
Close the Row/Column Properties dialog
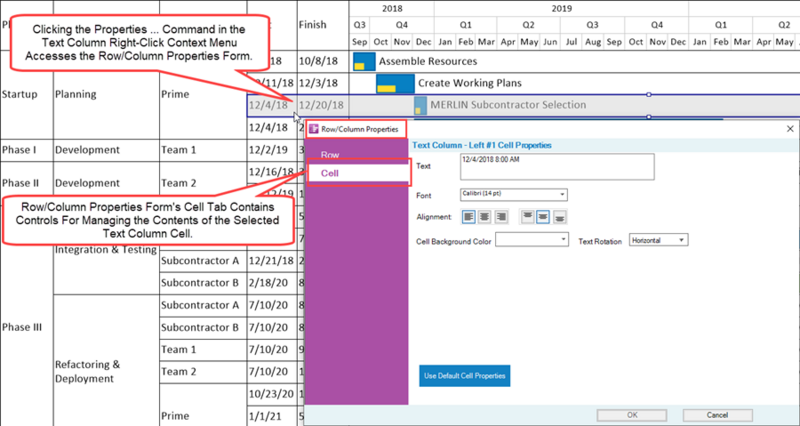(x=790, y=129)
